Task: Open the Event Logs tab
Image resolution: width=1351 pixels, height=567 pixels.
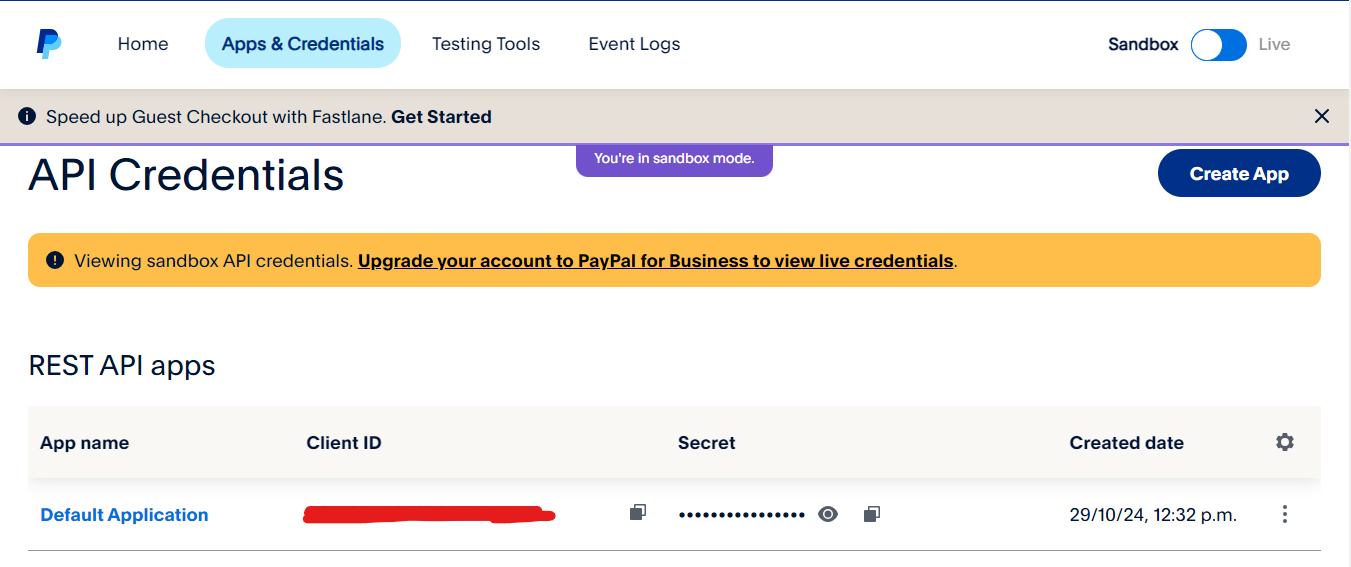Action: 634,44
